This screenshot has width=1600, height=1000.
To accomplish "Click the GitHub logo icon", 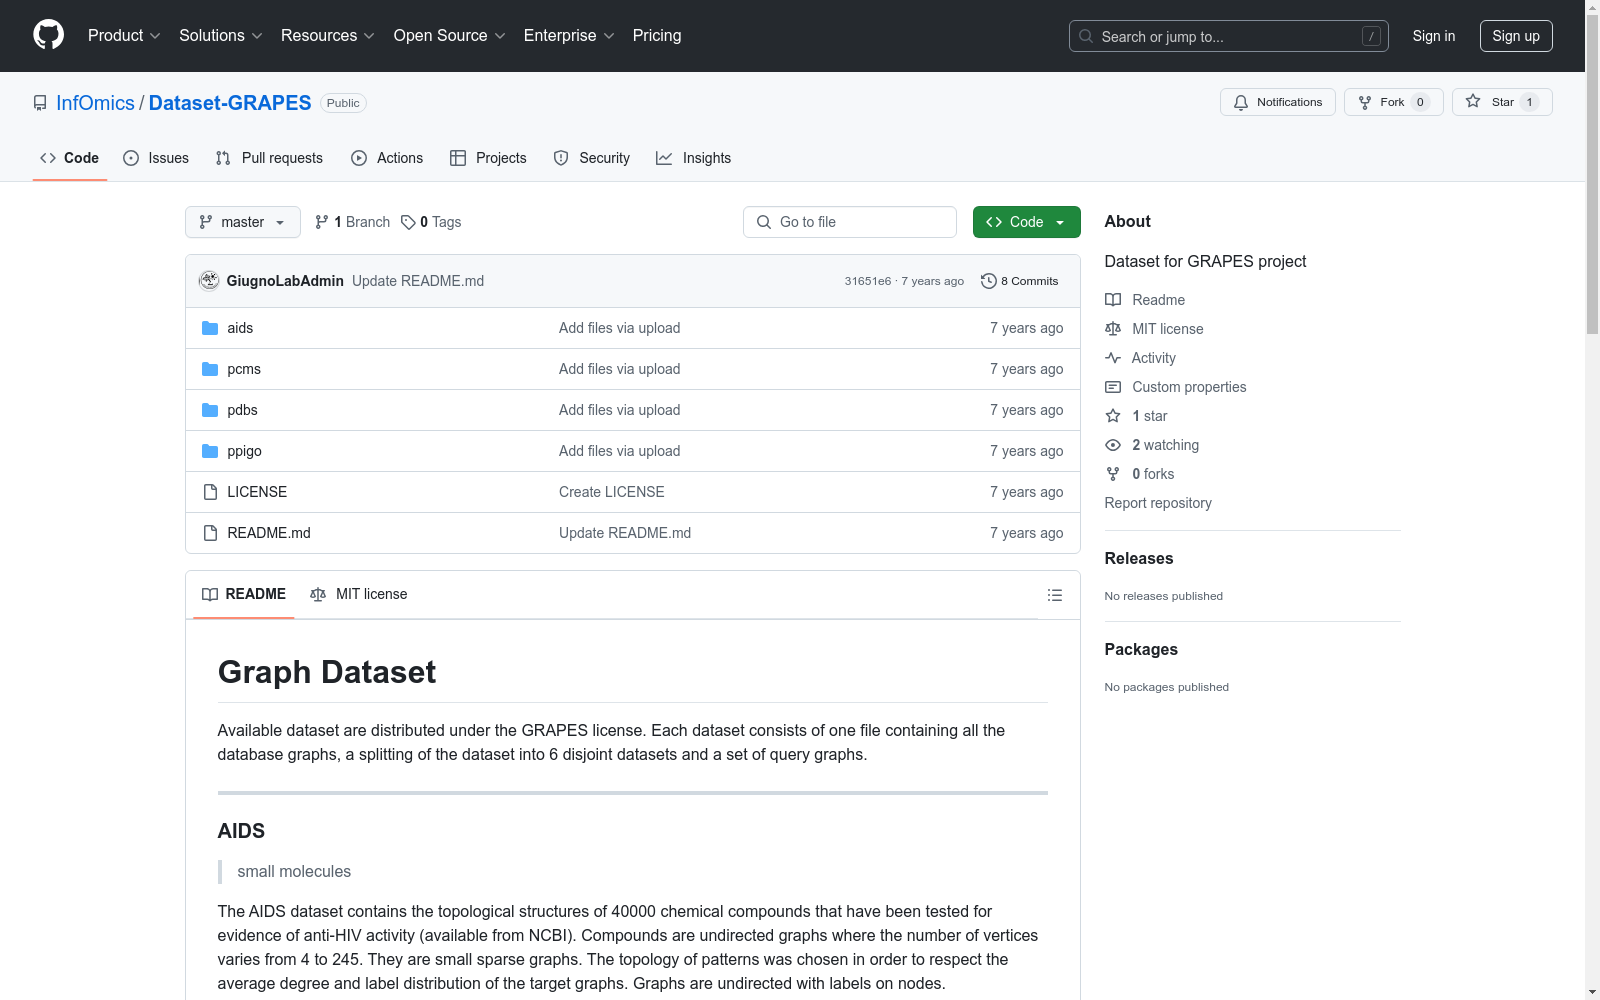I will click(x=48, y=35).
